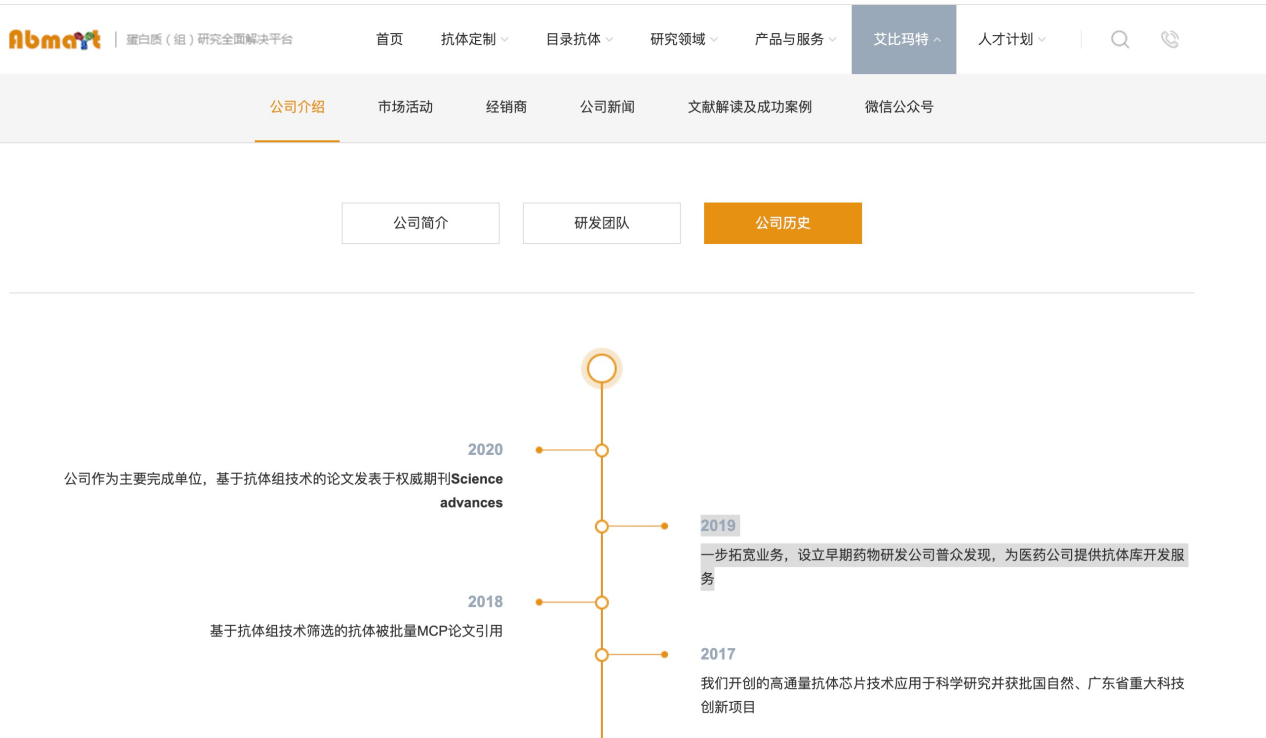Open the 微信公众号 tab
The image size is (1266, 738).
pyautogui.click(x=899, y=107)
